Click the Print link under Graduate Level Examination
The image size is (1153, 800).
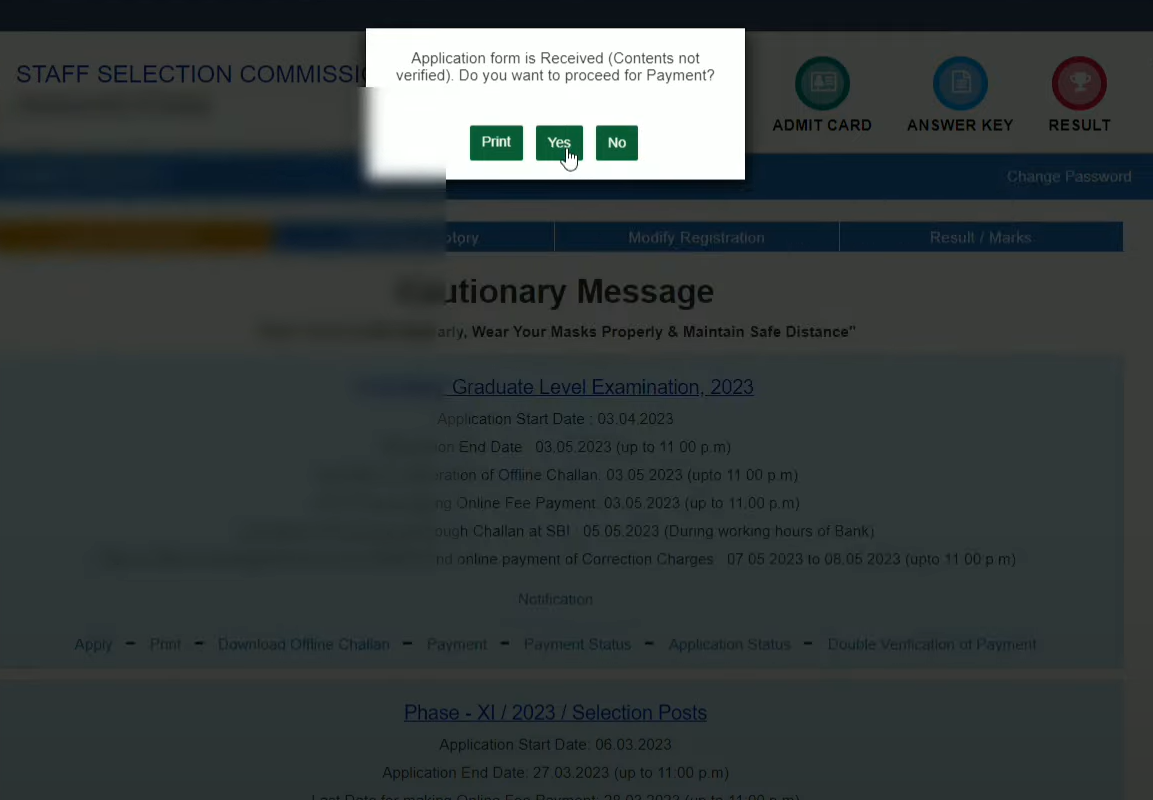[165, 644]
